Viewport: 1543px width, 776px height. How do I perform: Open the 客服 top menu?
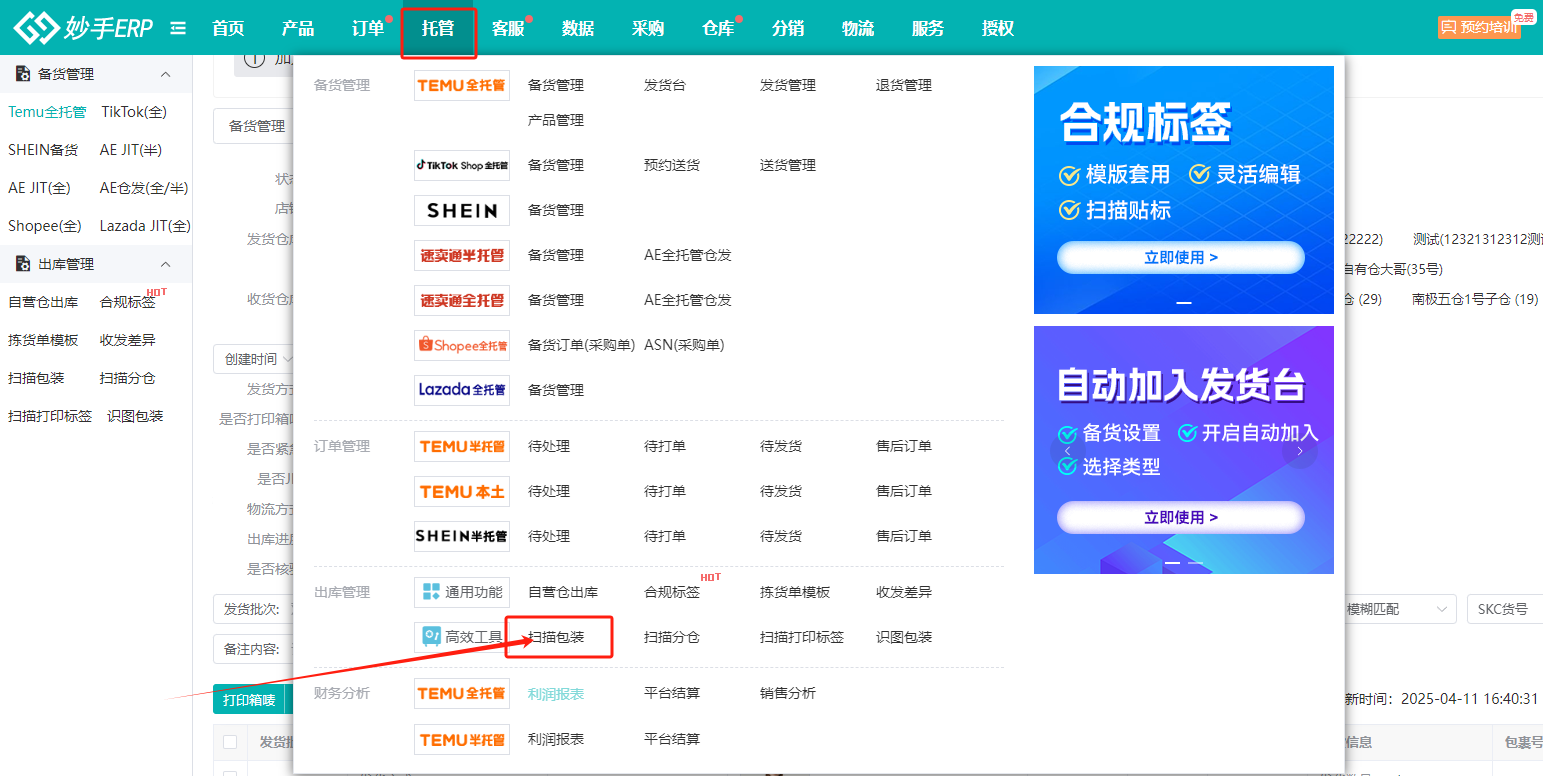[x=508, y=29]
